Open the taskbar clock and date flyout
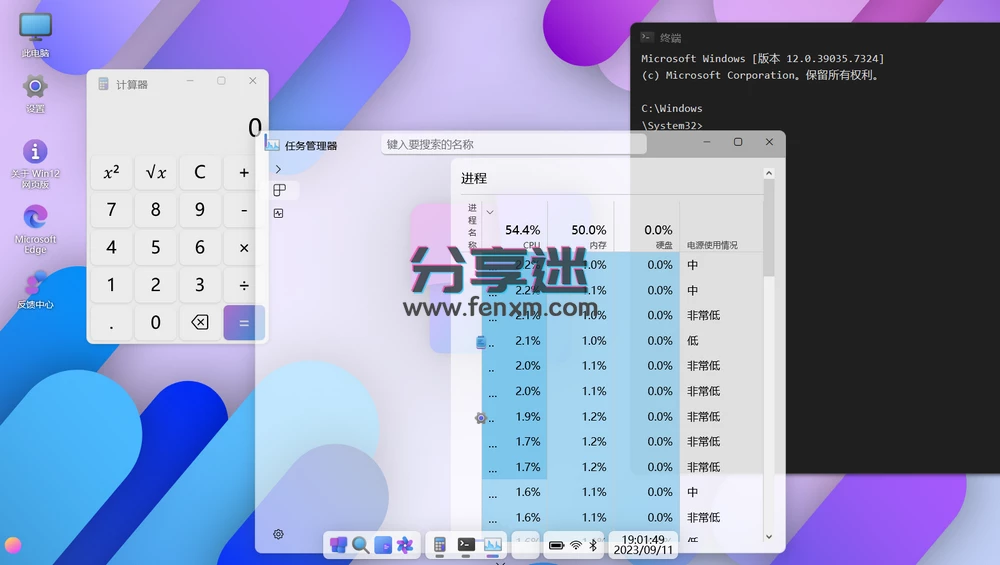 644,545
